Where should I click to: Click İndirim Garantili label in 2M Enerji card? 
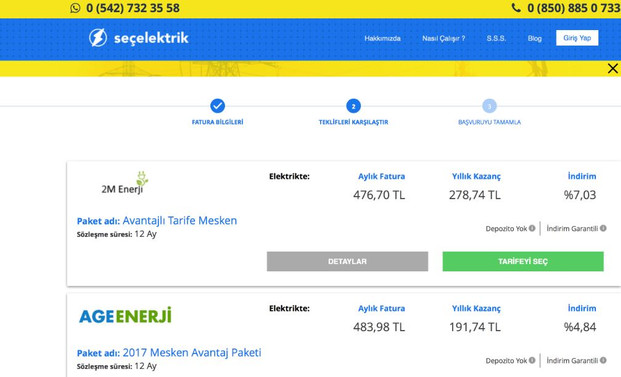click(x=572, y=228)
